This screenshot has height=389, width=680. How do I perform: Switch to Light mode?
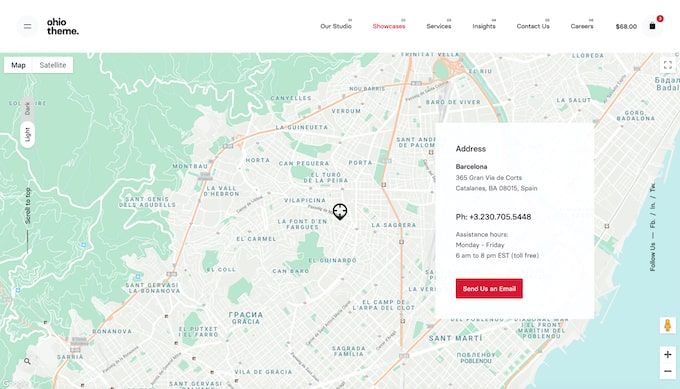point(27,134)
